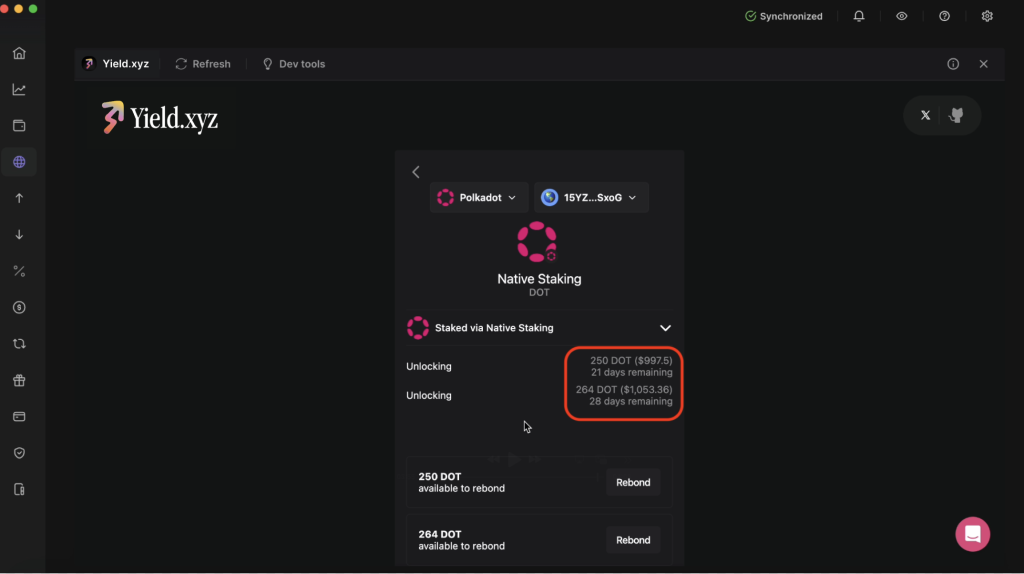Toggle the eye icon to hide balances
1024x574 pixels.
coord(902,16)
